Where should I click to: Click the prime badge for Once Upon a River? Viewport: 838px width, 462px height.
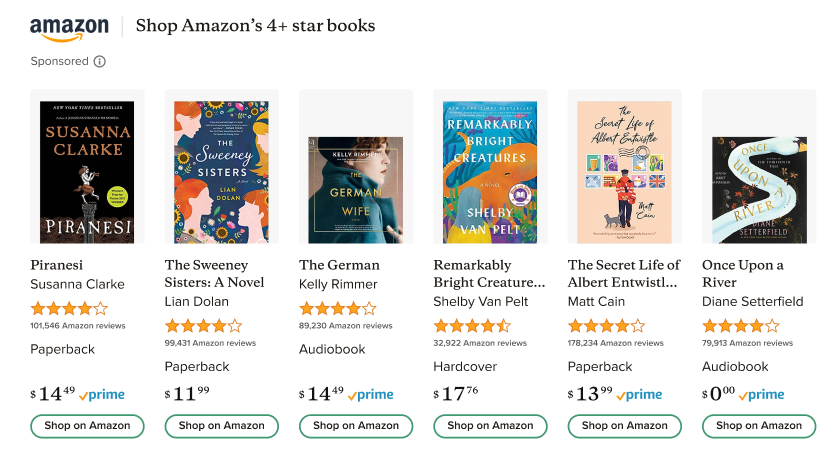[761, 395]
